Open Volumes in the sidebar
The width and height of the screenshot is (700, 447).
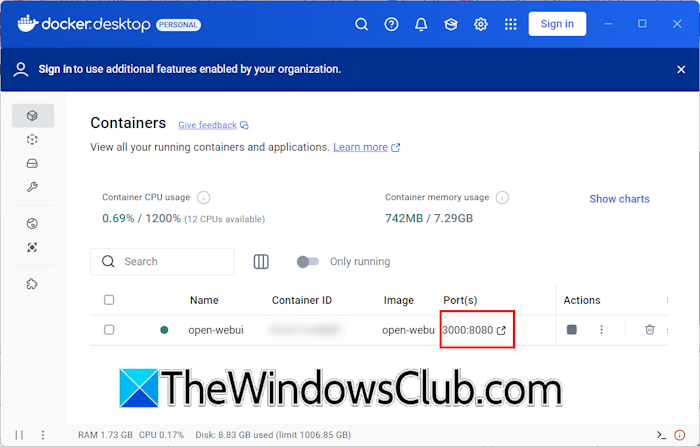point(32,163)
